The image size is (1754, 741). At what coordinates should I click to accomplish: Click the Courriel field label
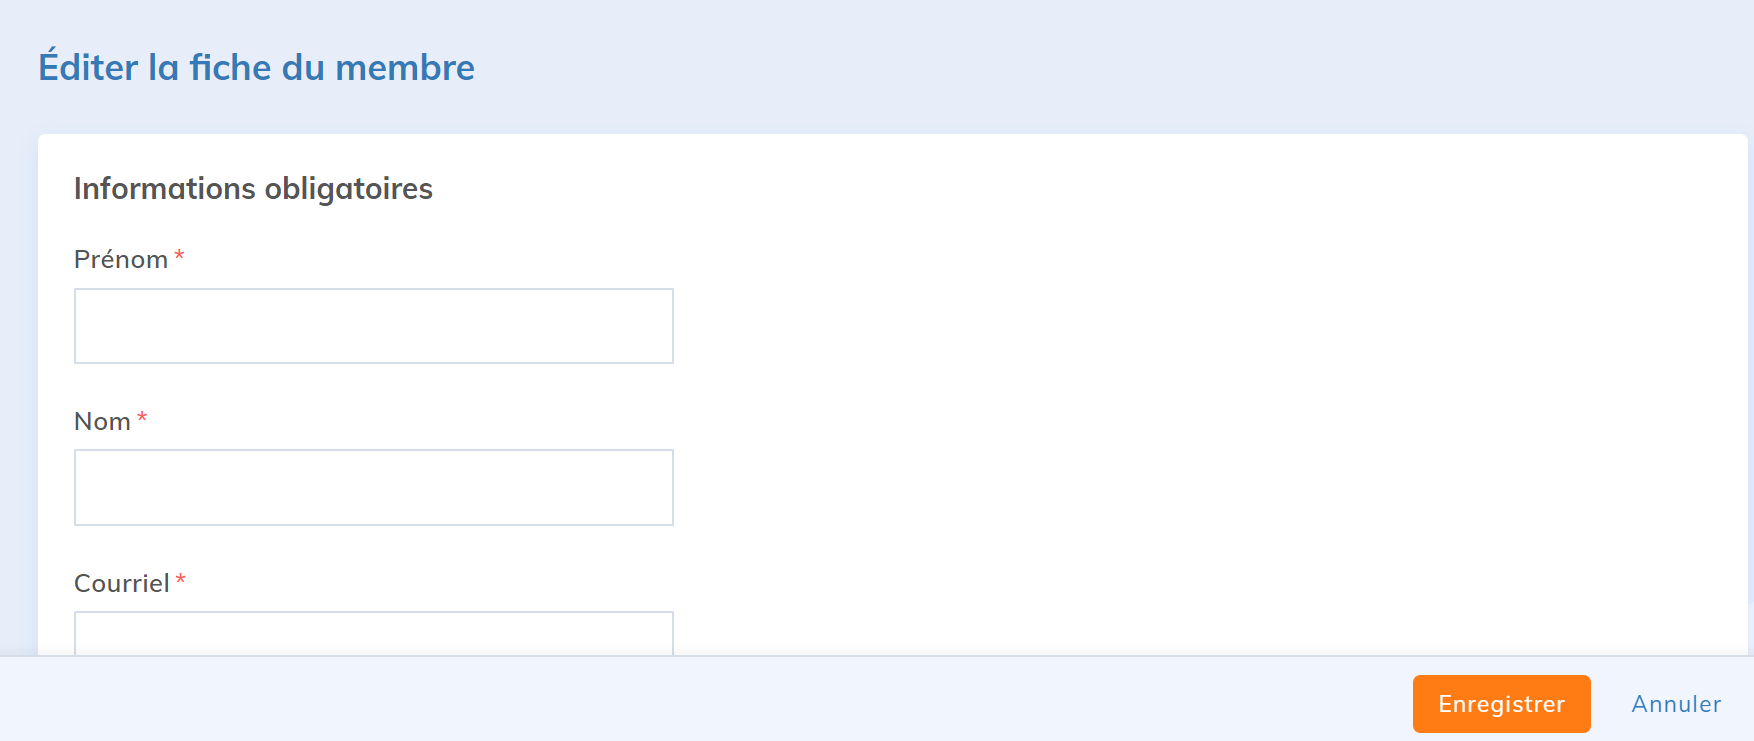point(121,584)
